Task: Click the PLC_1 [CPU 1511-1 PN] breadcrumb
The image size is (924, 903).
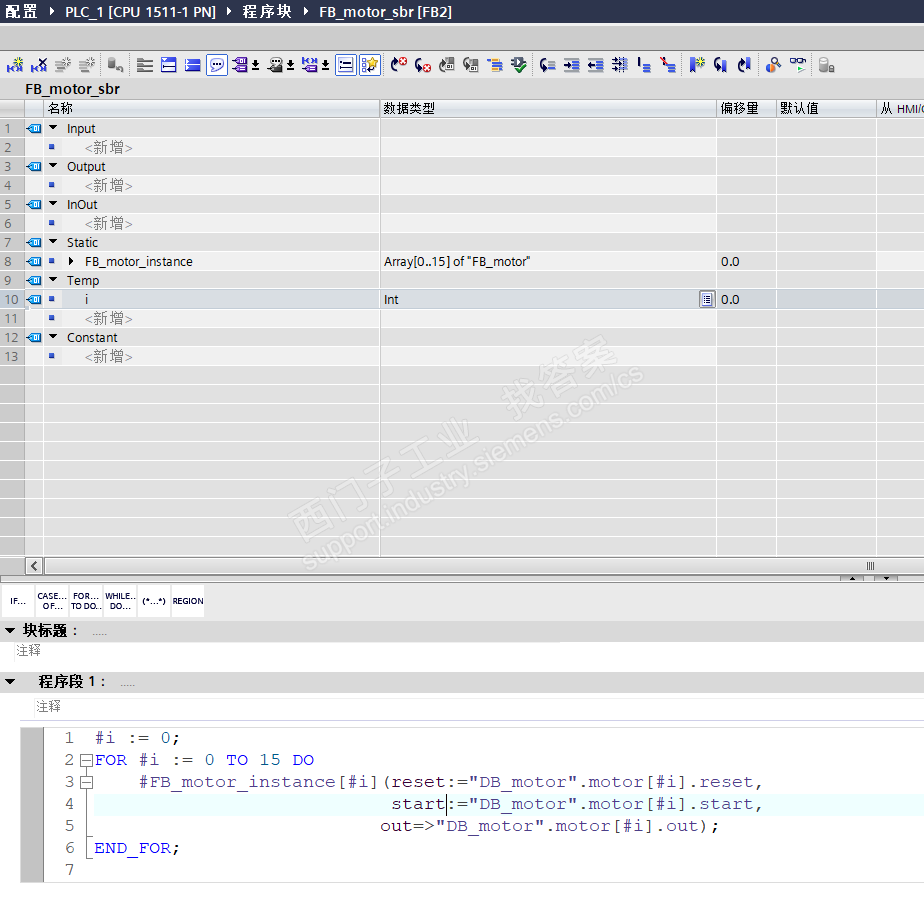Action: pyautogui.click(x=142, y=12)
